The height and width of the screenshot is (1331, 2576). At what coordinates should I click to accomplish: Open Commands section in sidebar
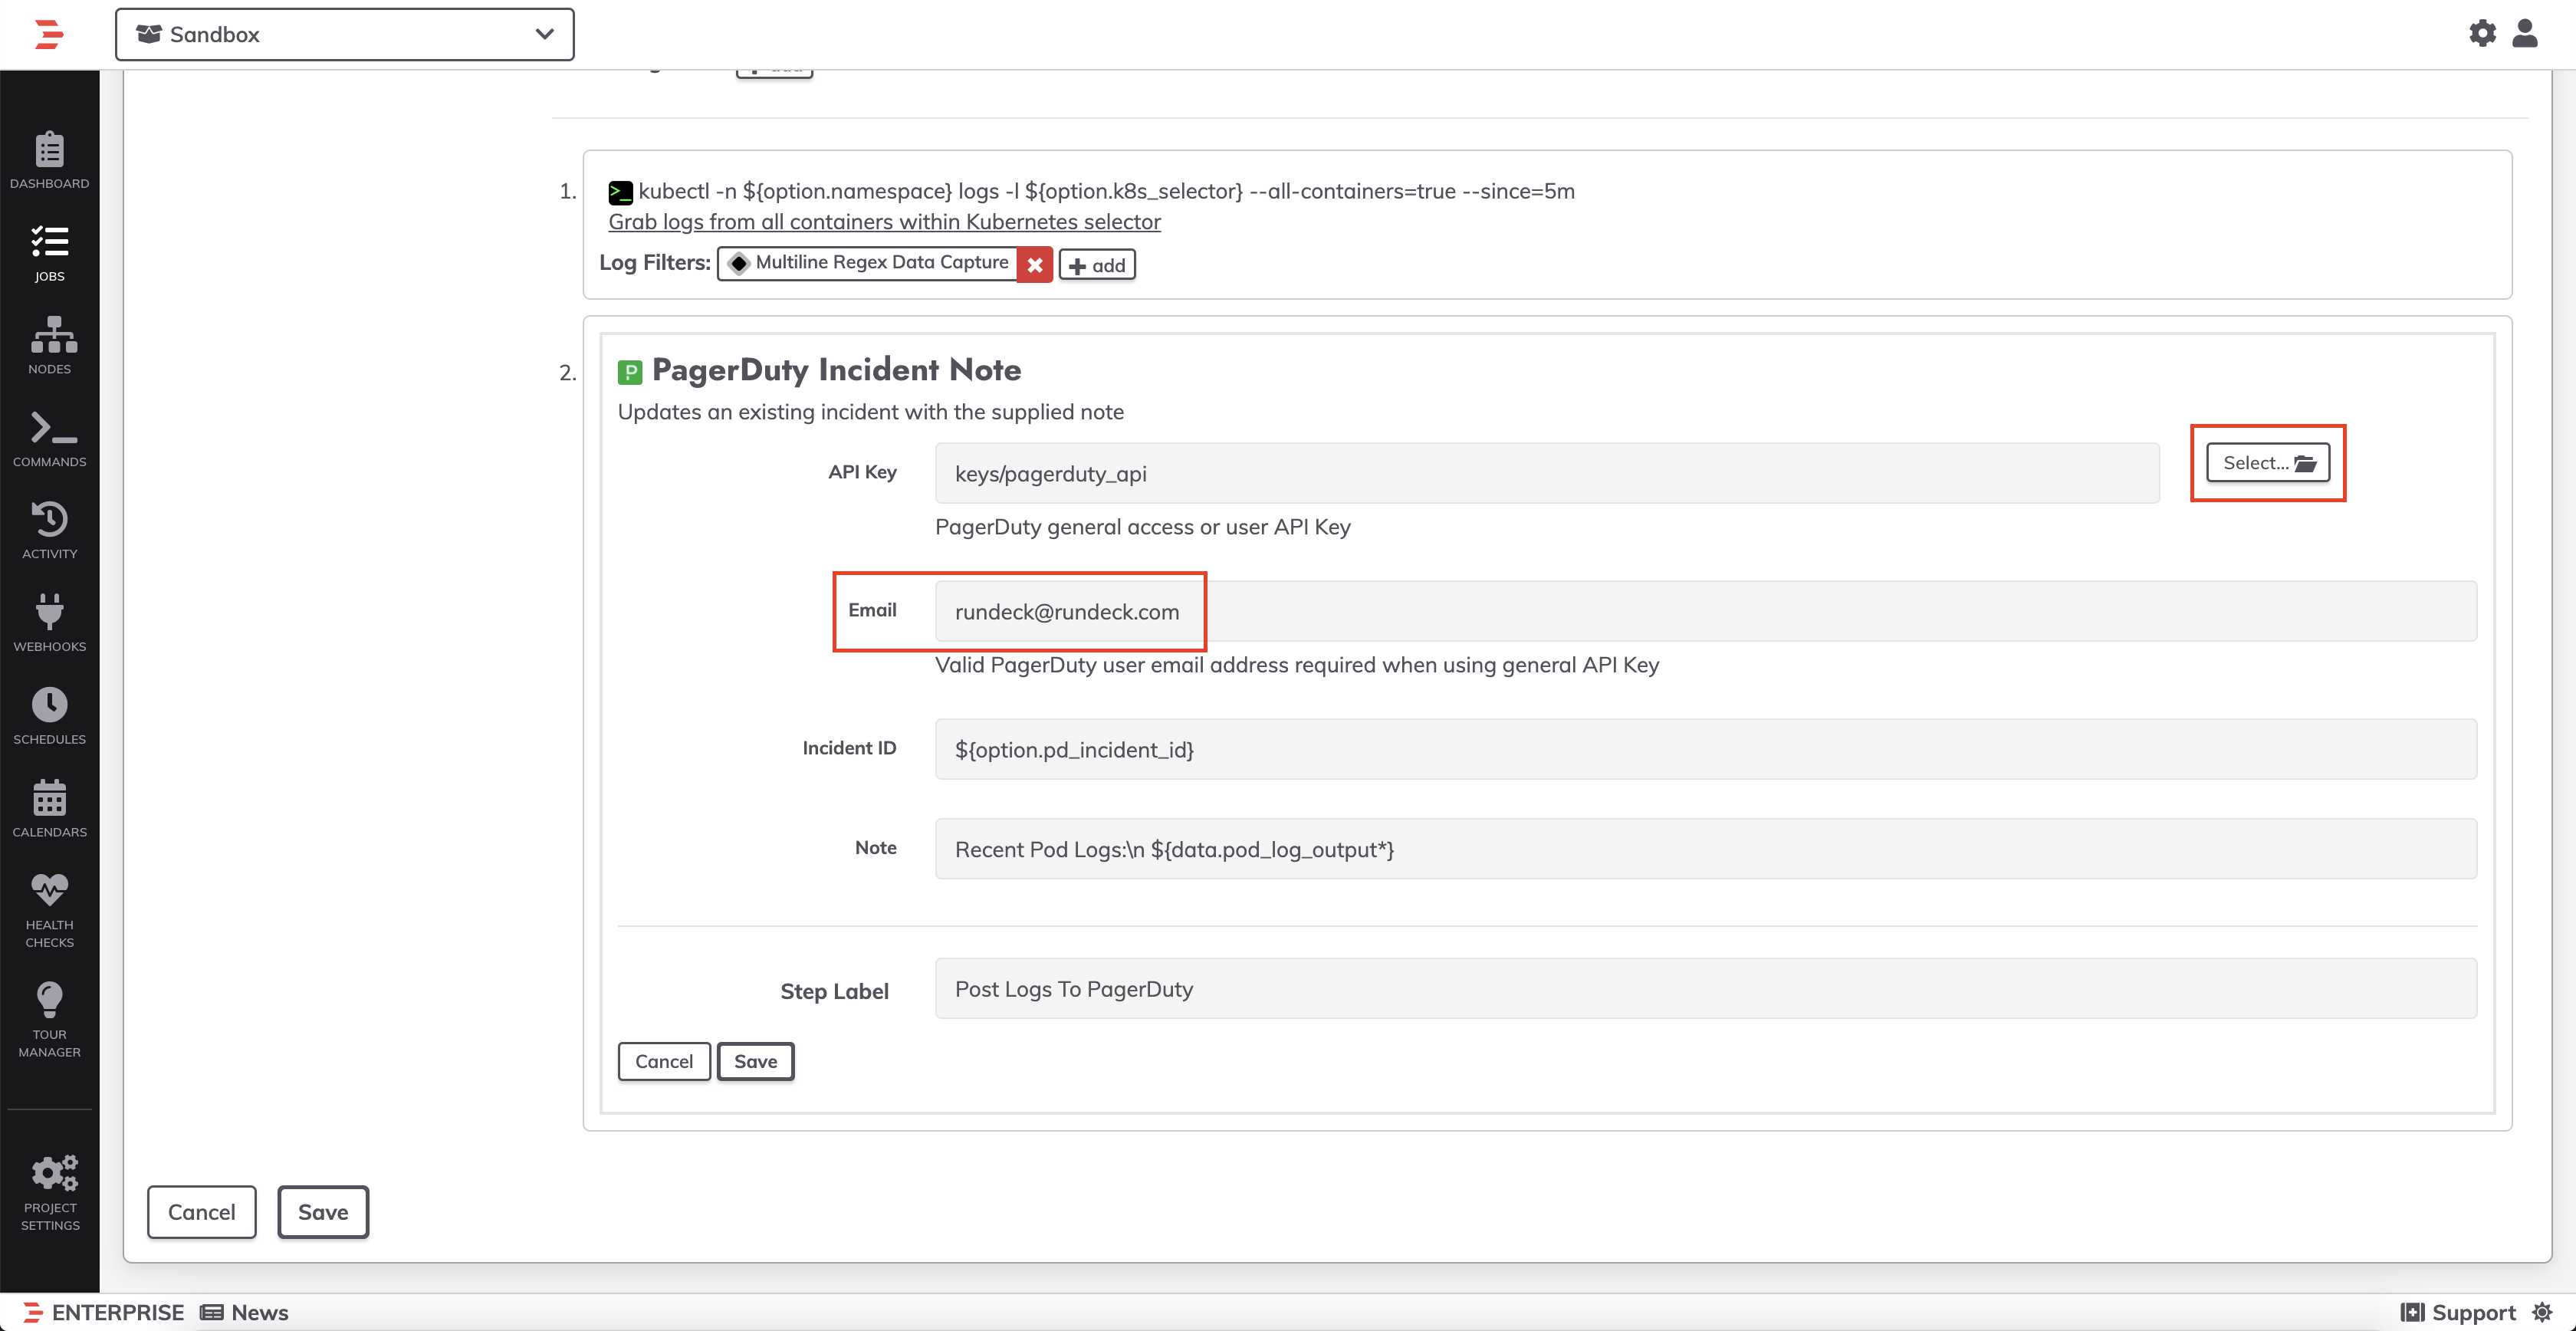coord(49,439)
